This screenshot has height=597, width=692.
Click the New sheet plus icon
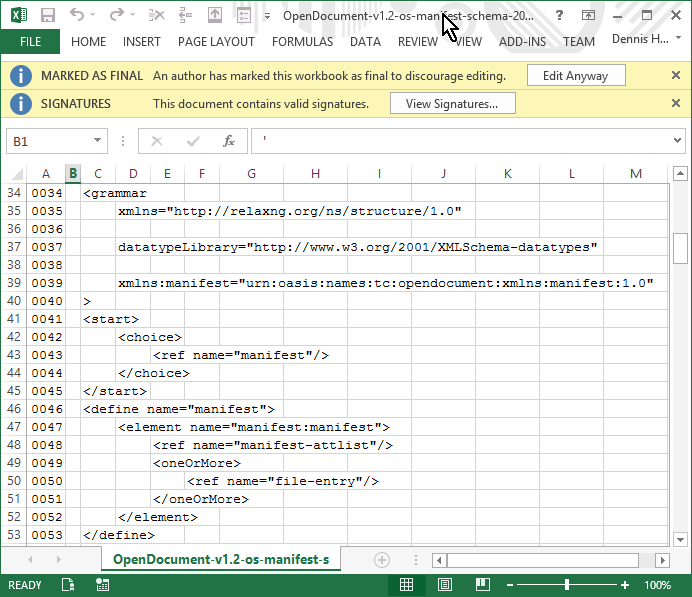pos(381,559)
